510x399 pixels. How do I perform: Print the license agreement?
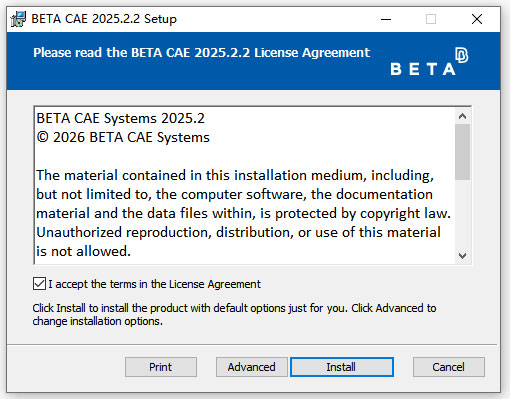(x=161, y=367)
